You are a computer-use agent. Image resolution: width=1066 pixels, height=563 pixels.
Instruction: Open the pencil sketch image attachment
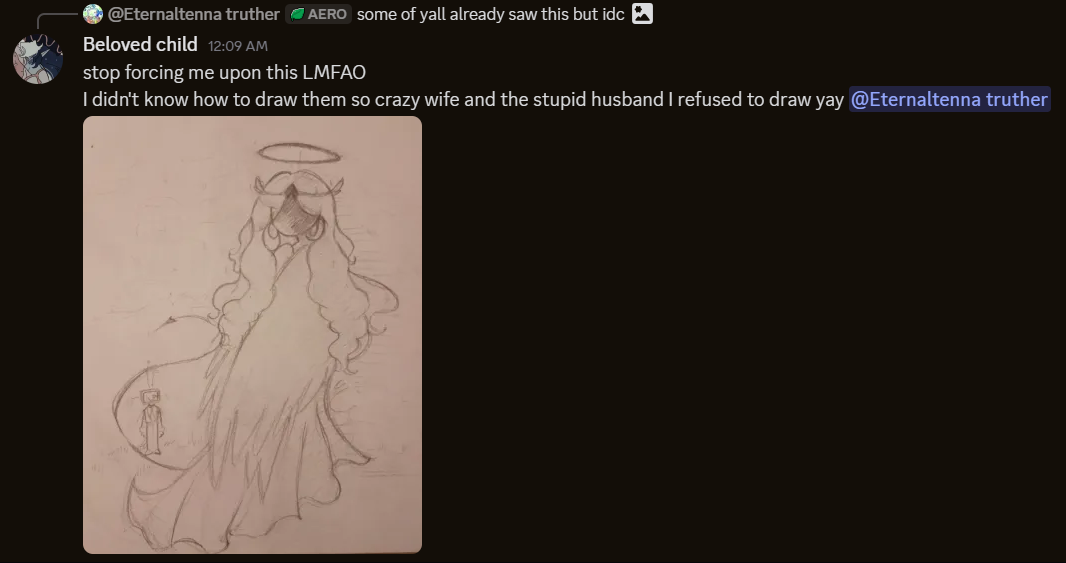click(x=252, y=335)
